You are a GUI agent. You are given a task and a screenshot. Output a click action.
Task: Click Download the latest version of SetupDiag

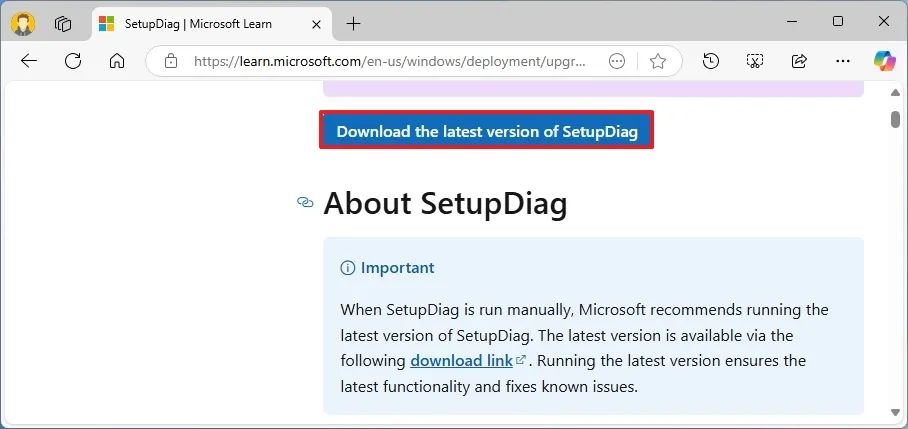pos(486,131)
